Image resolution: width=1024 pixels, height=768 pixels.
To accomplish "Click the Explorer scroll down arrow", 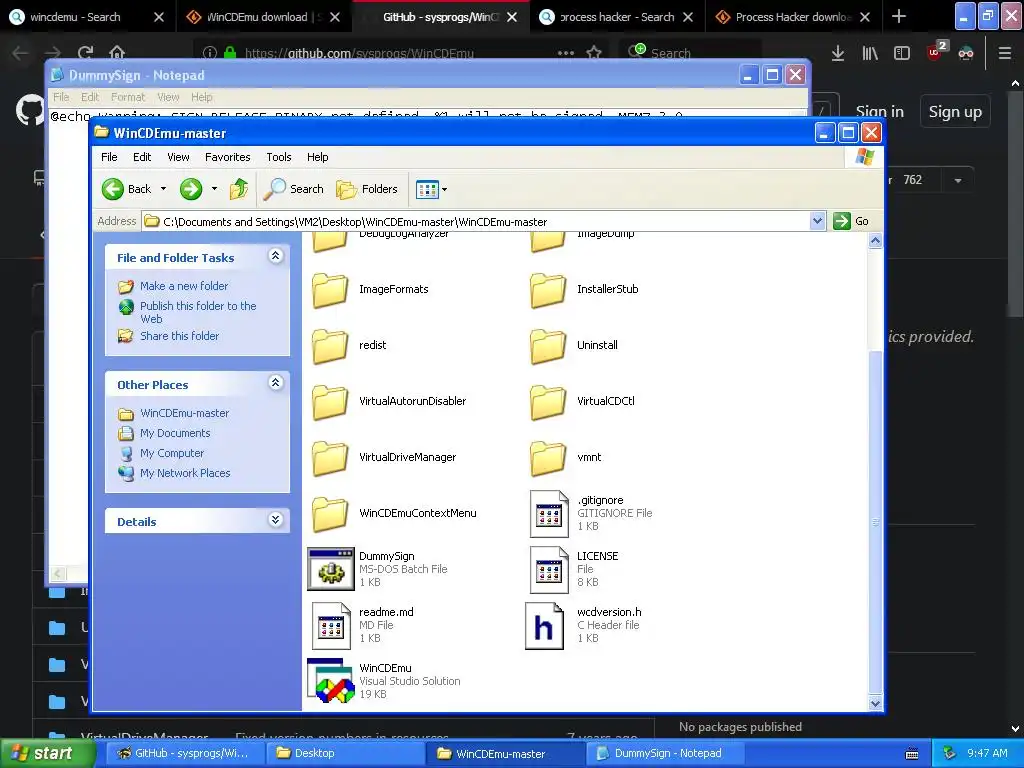I will click(x=875, y=703).
